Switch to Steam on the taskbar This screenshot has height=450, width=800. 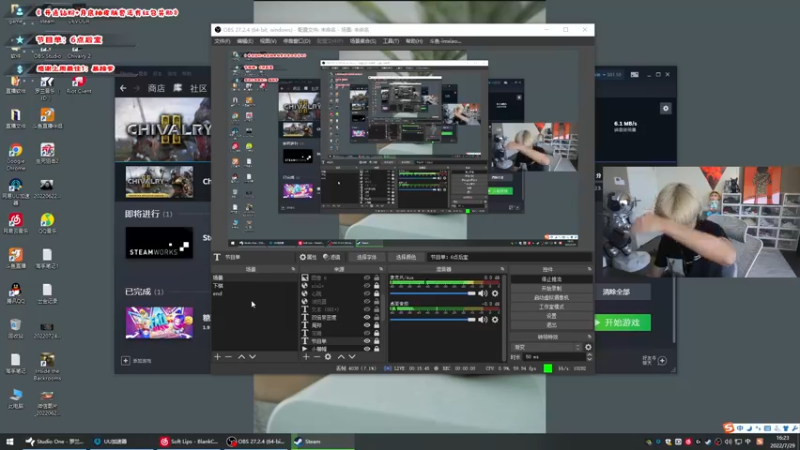pyautogui.click(x=321, y=441)
